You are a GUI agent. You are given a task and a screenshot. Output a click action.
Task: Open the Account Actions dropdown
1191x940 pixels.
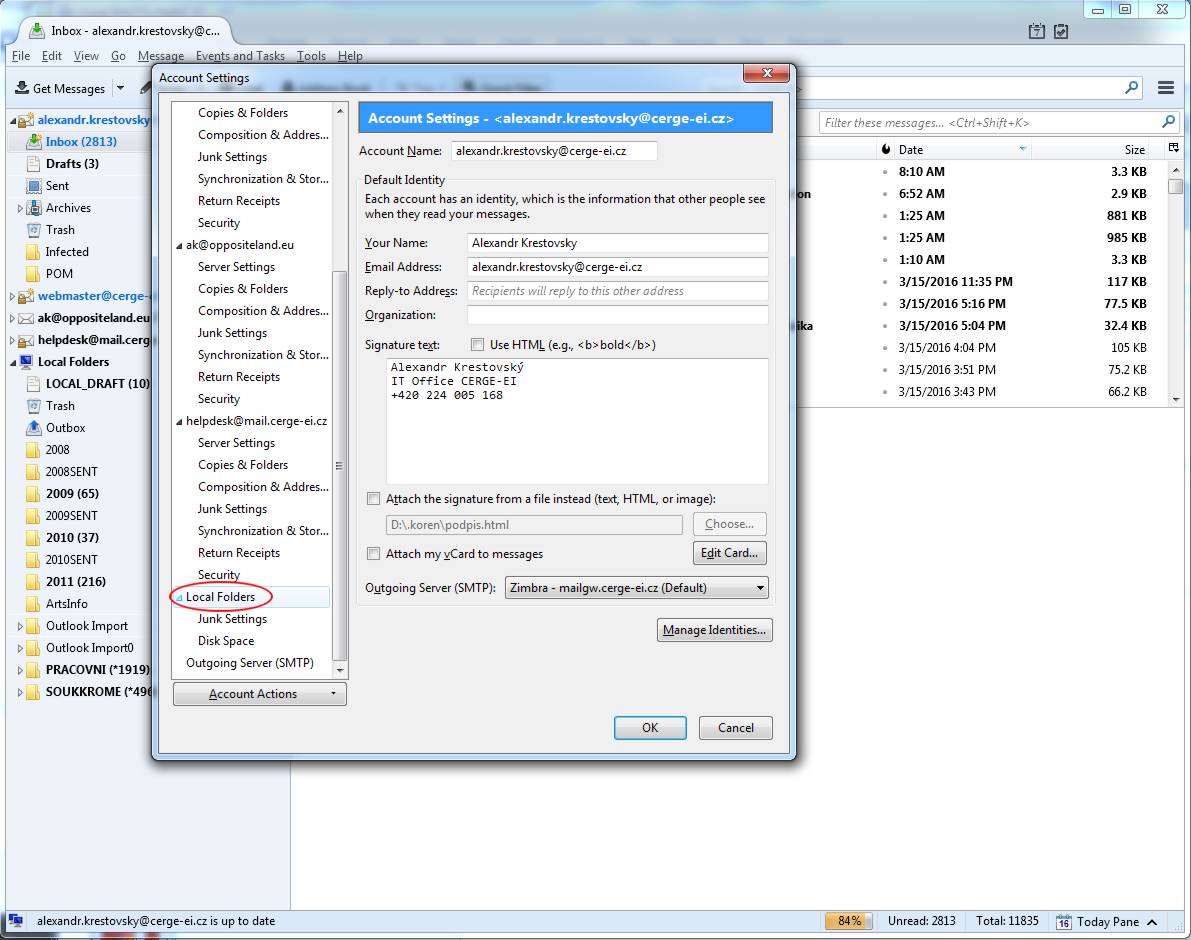259,694
